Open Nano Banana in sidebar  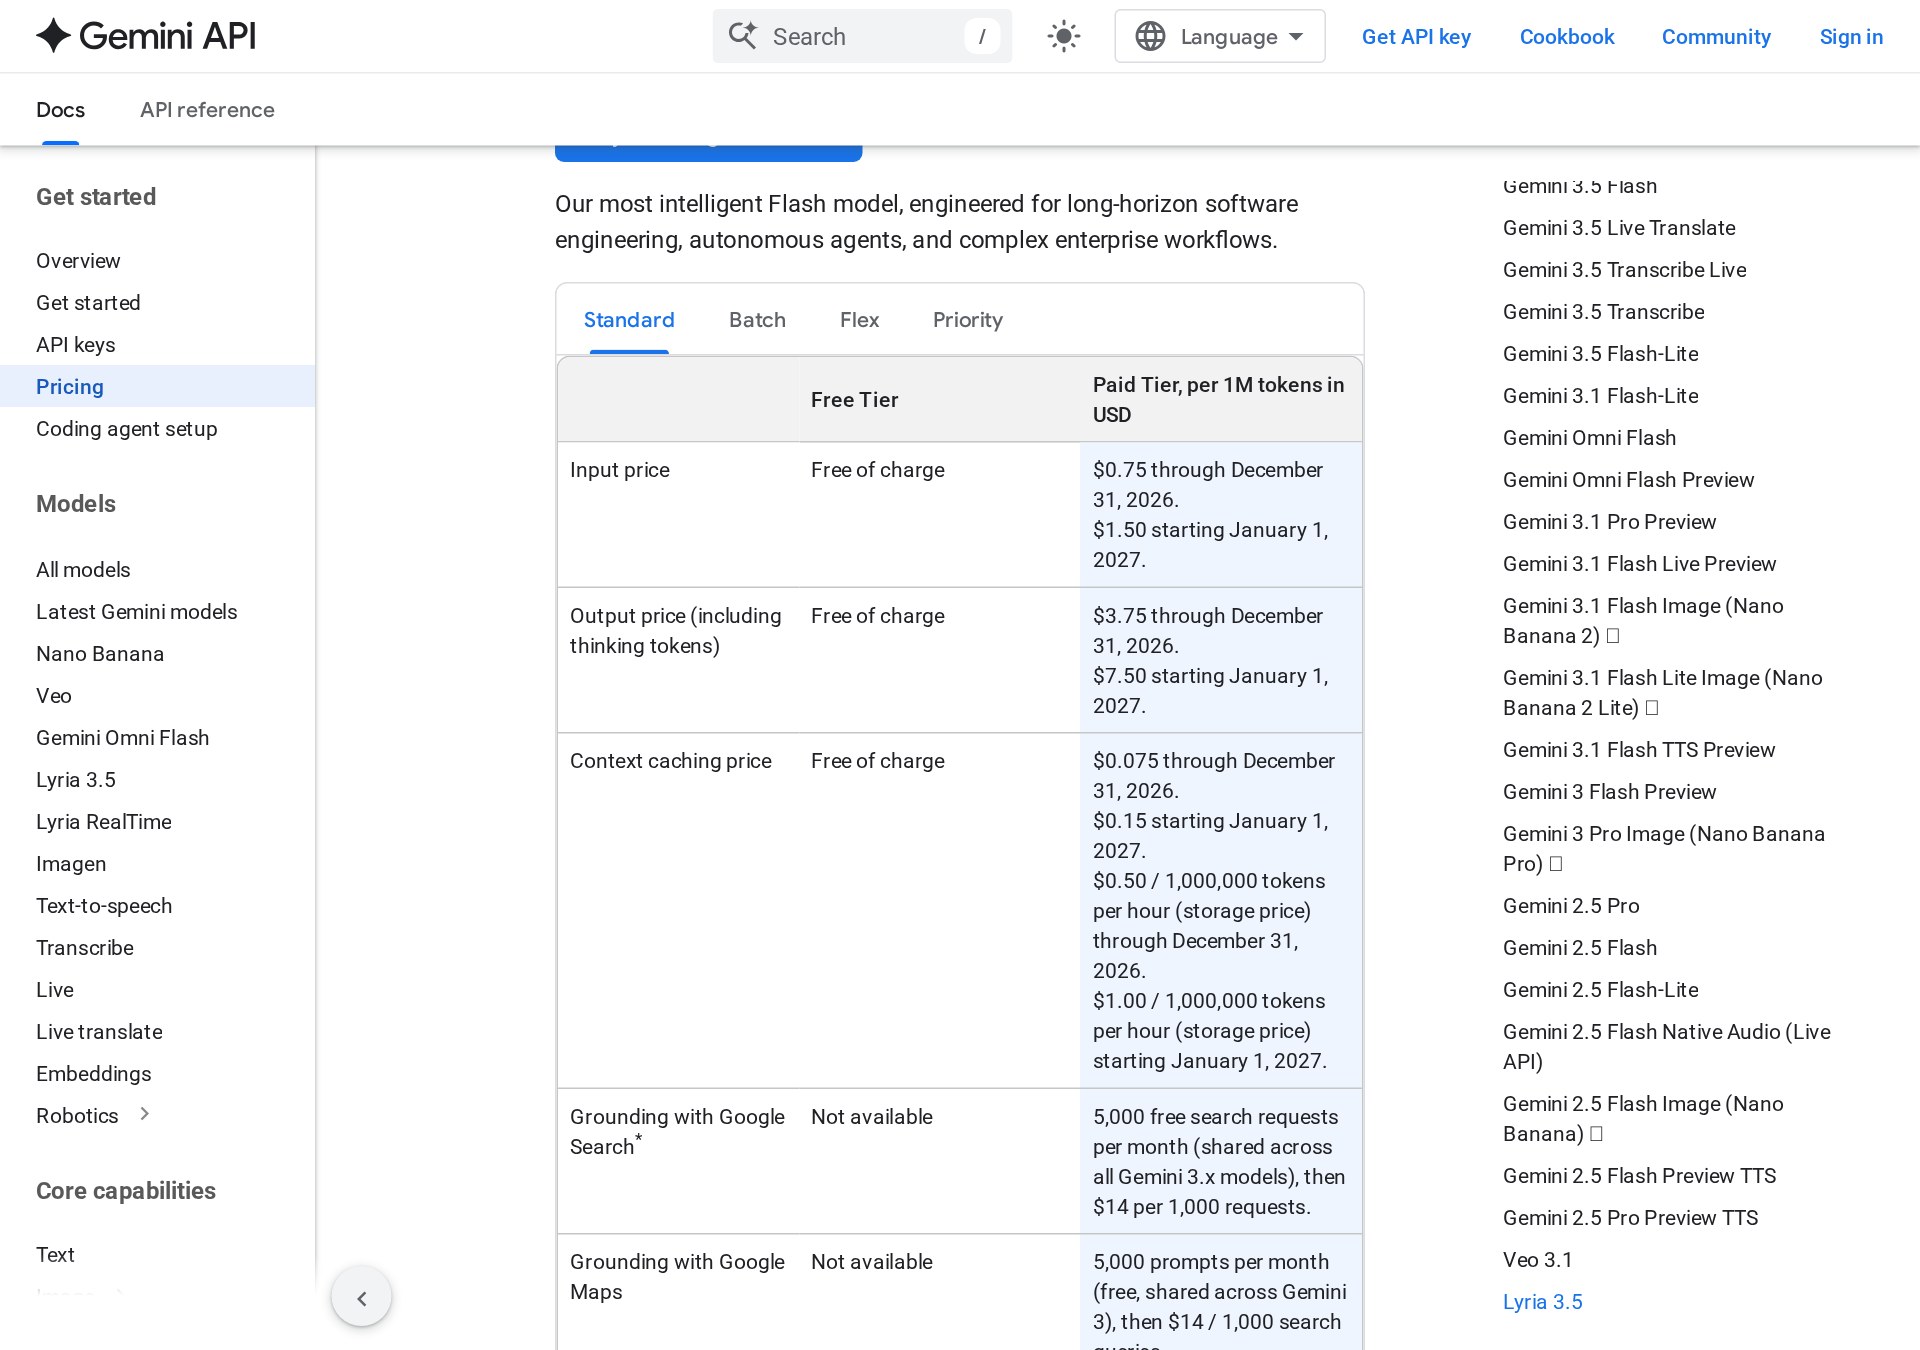tap(100, 654)
